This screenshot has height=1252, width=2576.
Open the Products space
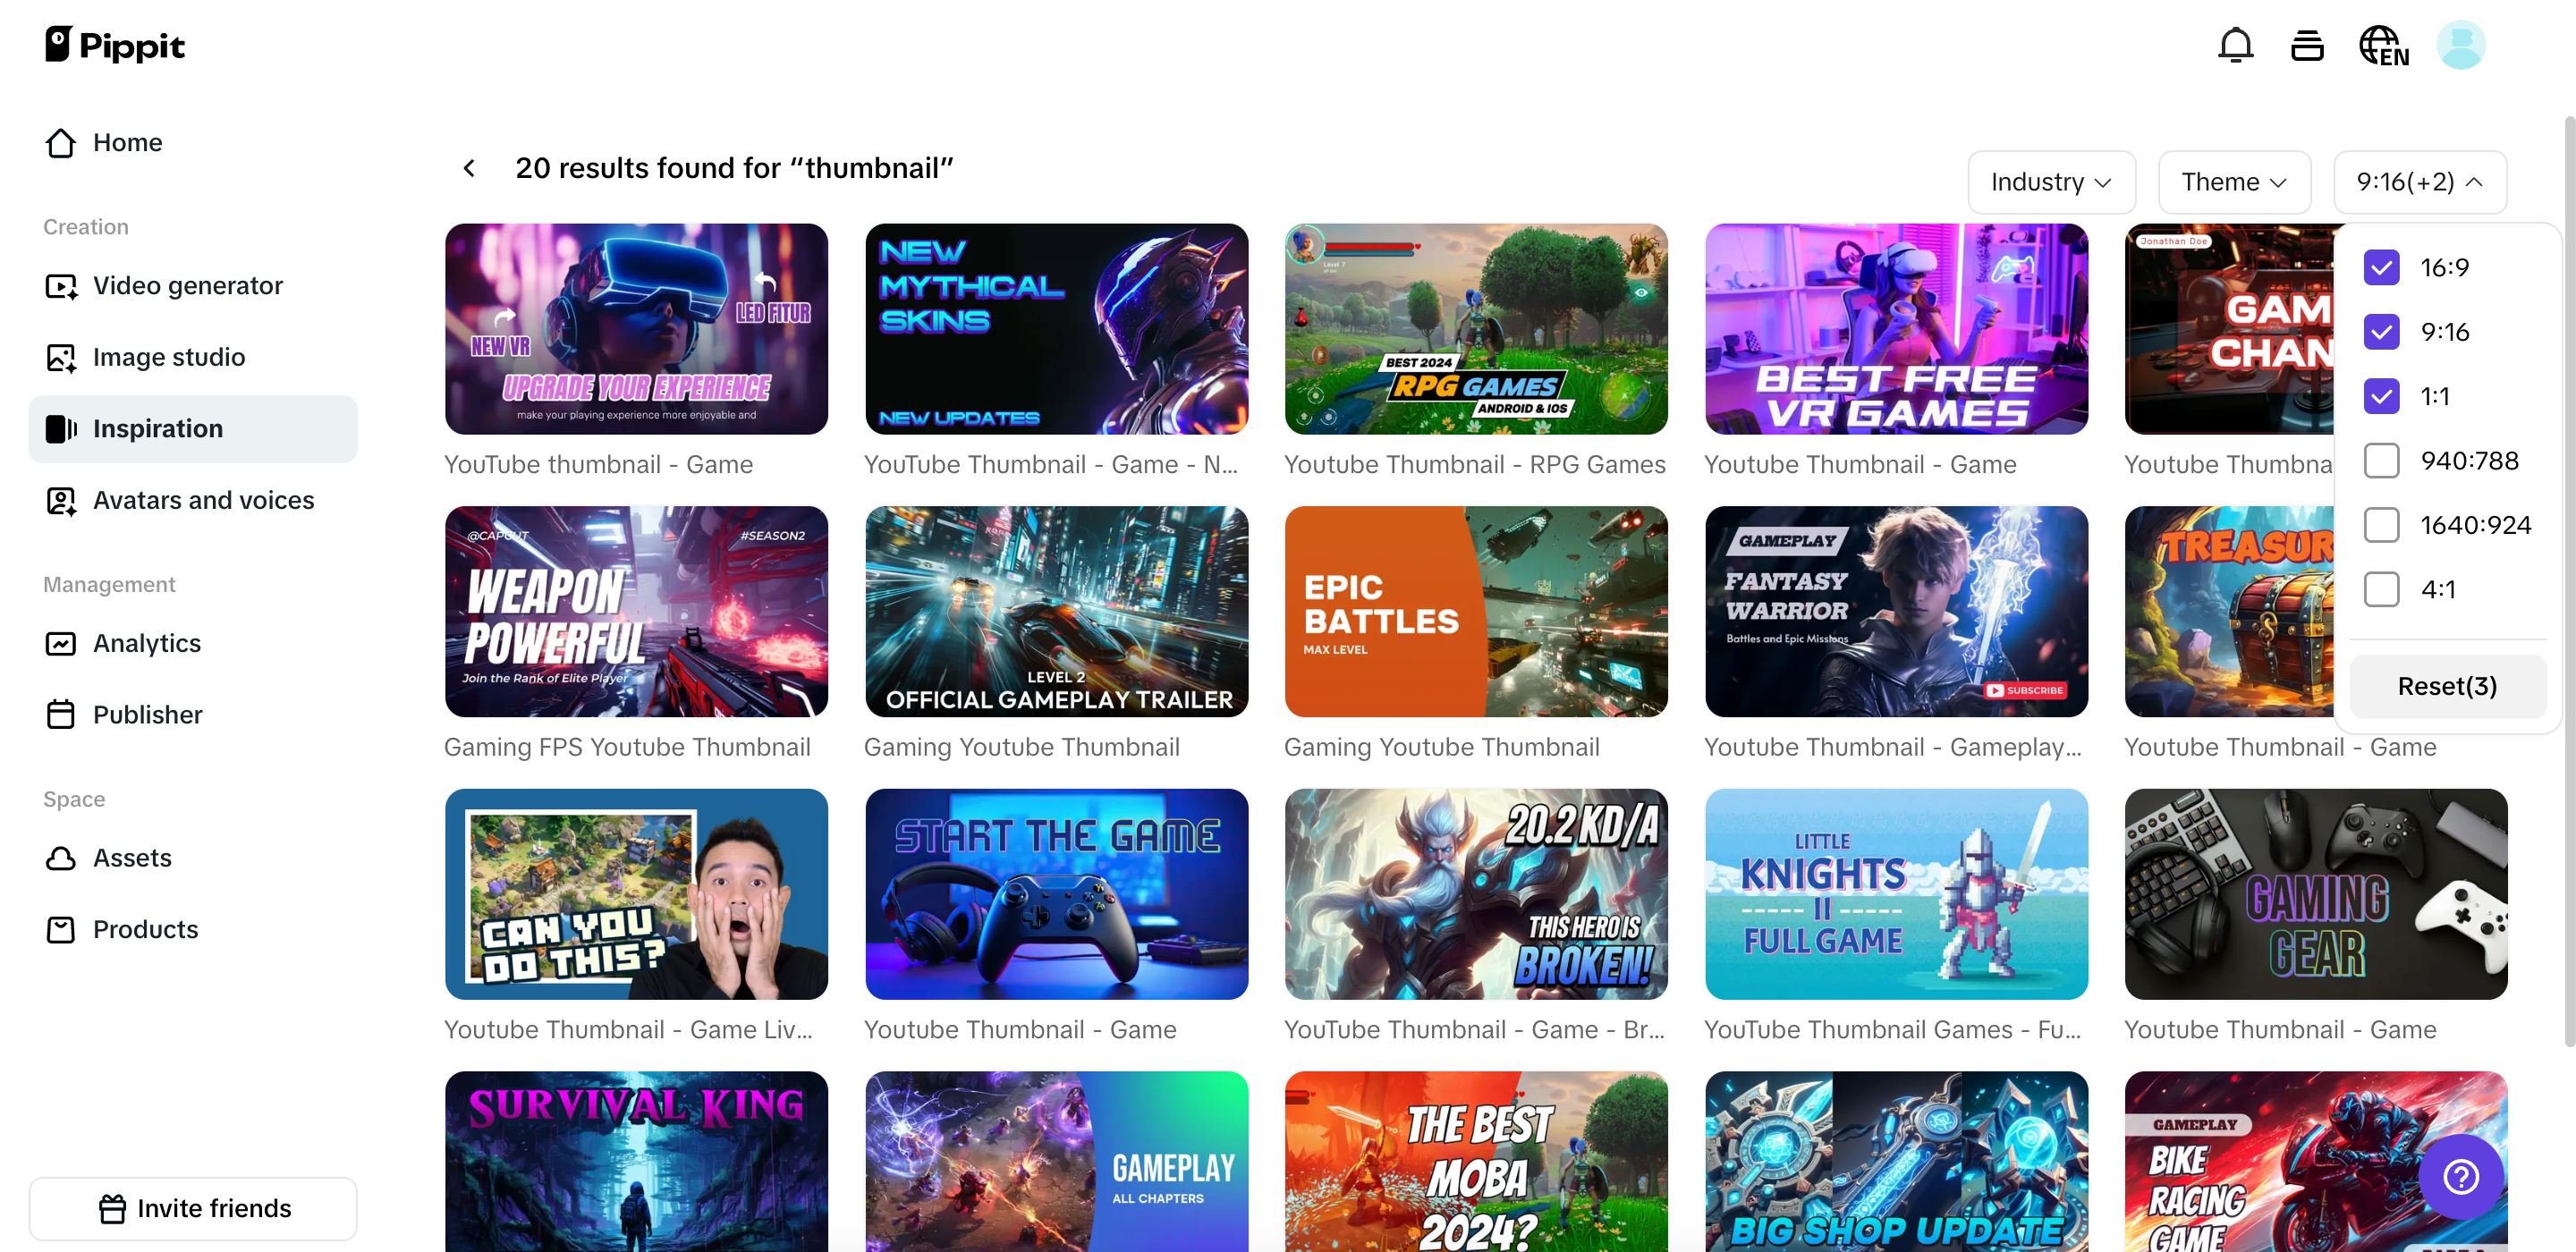tap(145, 929)
